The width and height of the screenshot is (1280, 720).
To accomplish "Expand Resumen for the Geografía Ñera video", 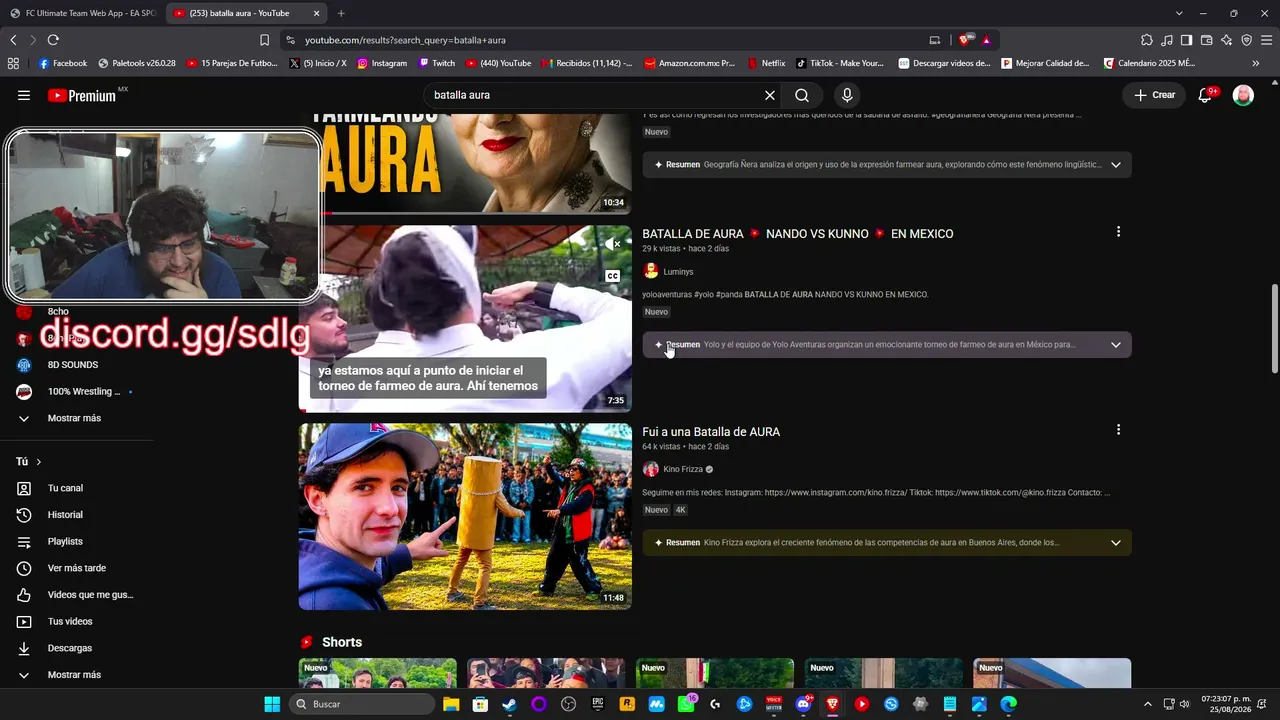I will 887,164.
